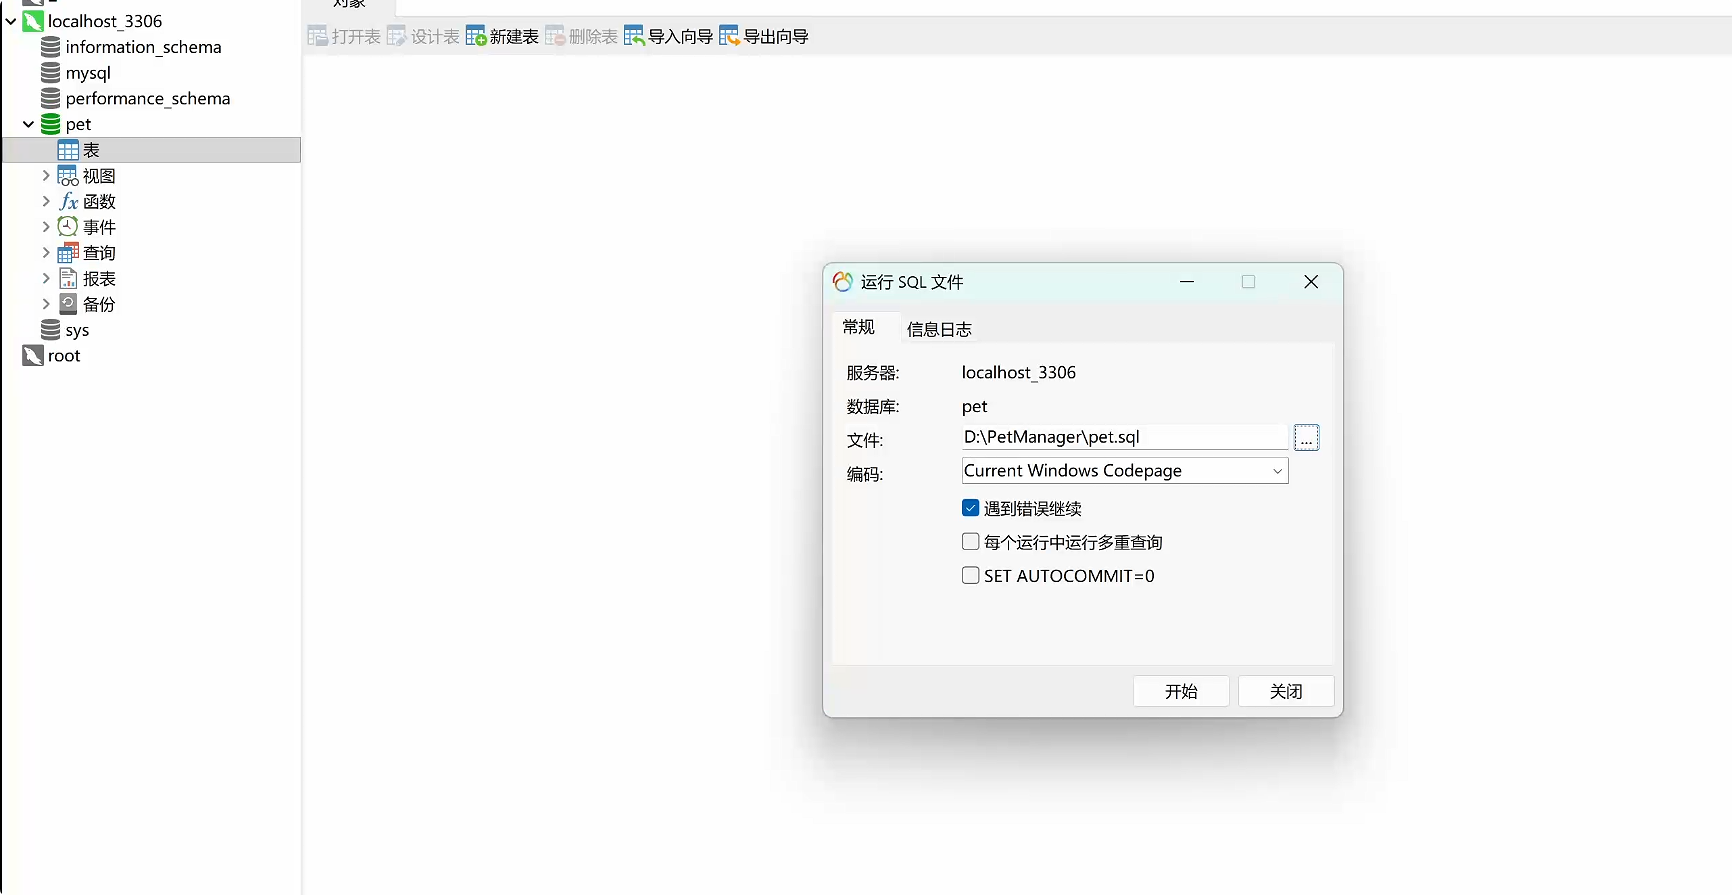This screenshot has width=1732, height=895.
Task: Click the root connection icon
Action: [33, 356]
